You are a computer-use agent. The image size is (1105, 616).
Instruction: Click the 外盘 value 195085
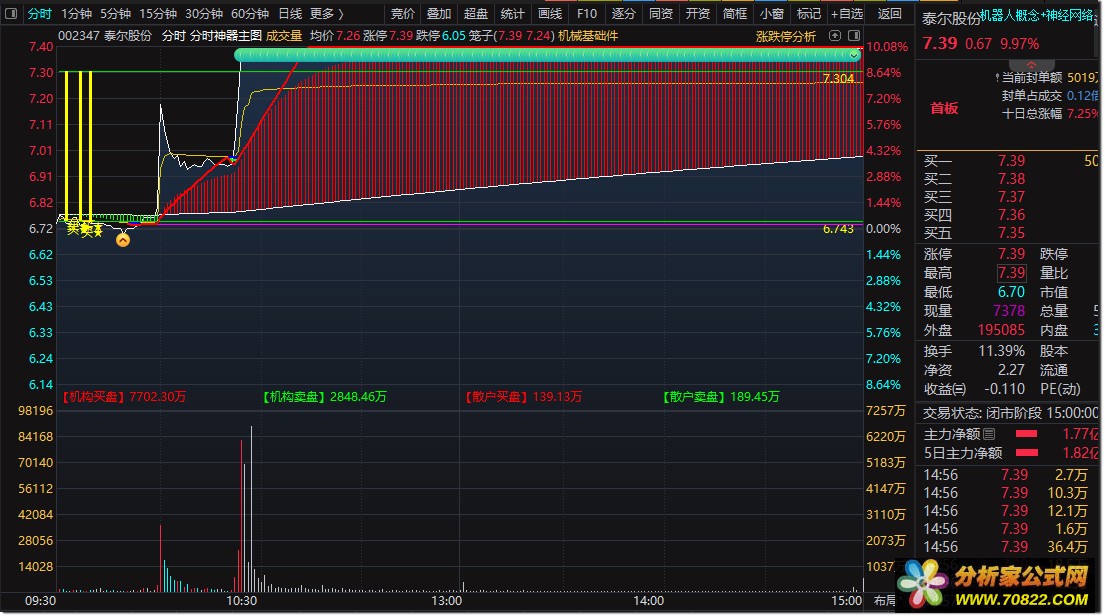pyautogui.click(x=1001, y=330)
